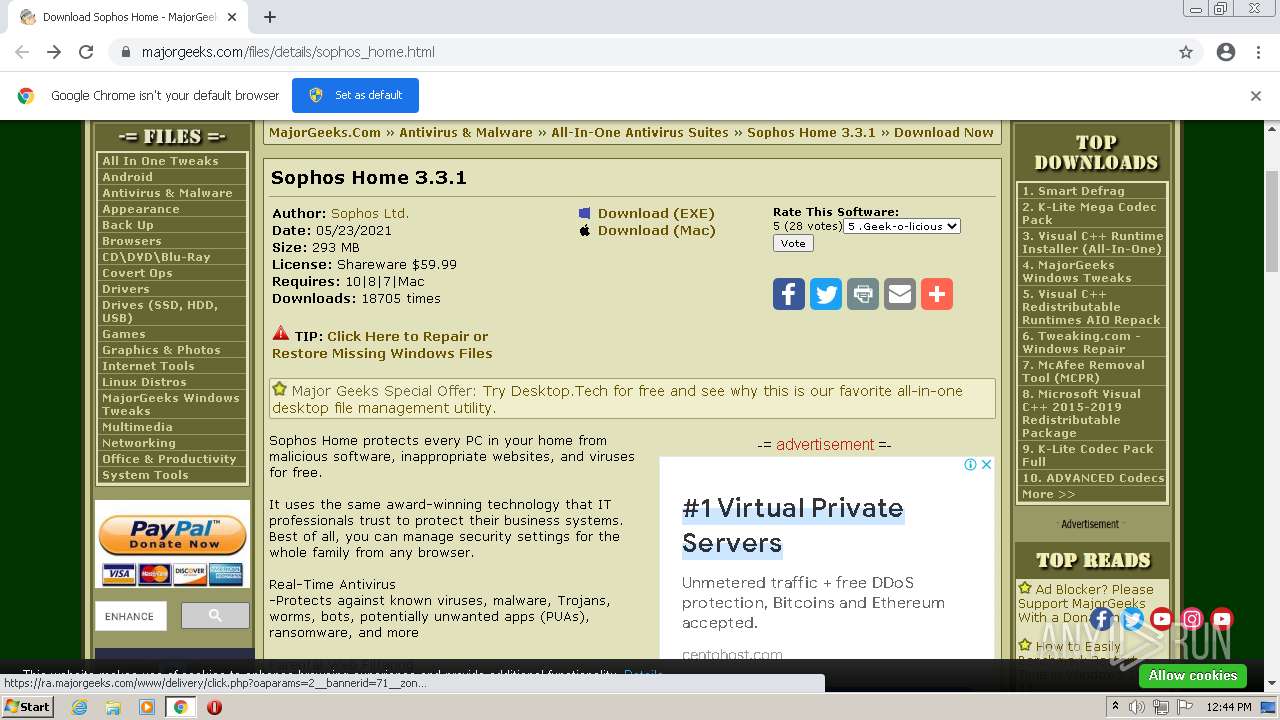
Task: Click More >> in Top Downloads
Action: [1048, 494]
